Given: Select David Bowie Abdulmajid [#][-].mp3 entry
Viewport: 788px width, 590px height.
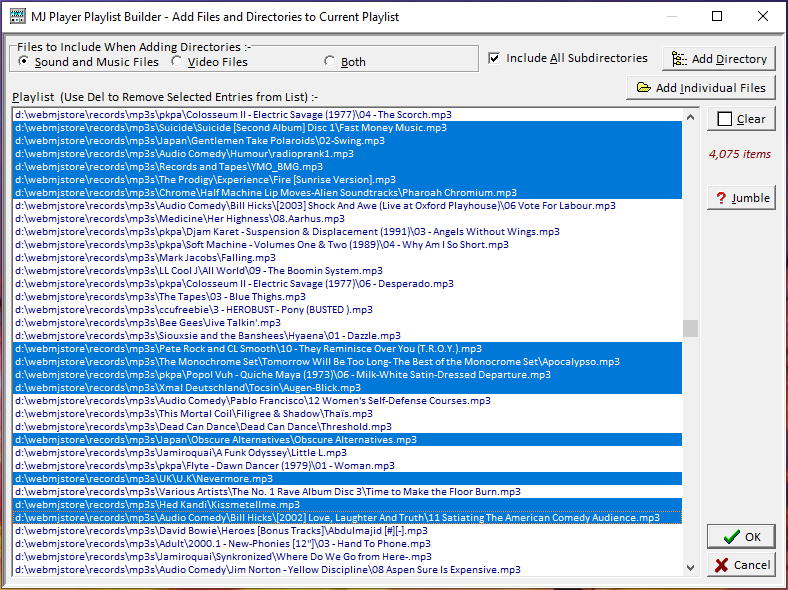Looking at the screenshot, I should tap(347, 531).
